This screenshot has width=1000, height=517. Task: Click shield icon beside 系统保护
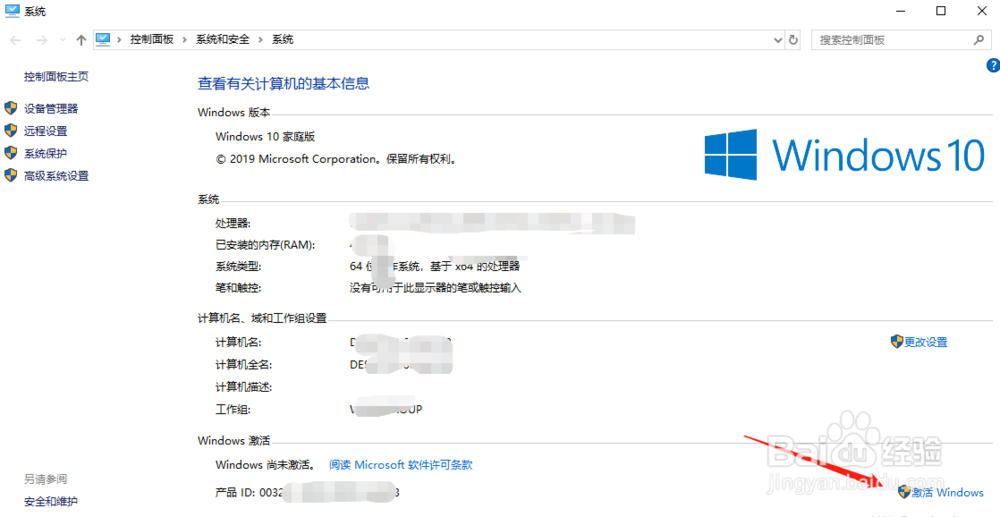click(10, 152)
